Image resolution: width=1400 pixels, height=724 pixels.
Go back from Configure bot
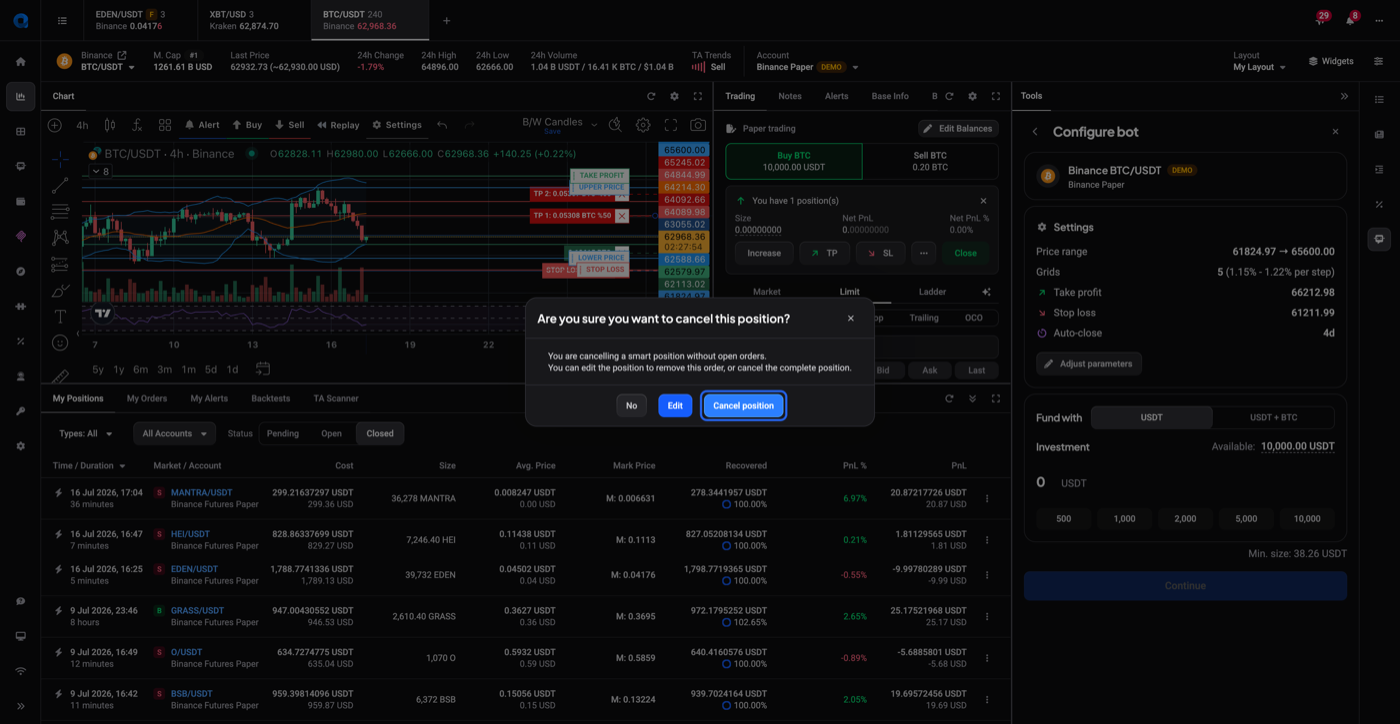pos(1035,132)
